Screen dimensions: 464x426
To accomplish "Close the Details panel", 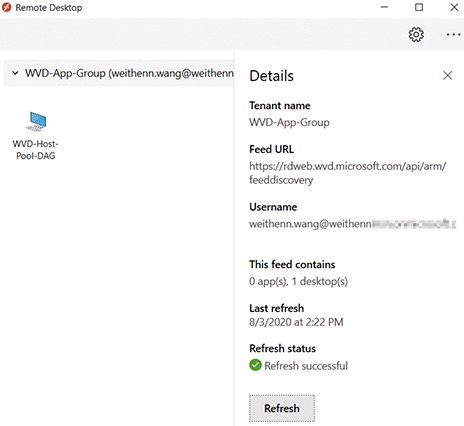I will pyautogui.click(x=447, y=75).
